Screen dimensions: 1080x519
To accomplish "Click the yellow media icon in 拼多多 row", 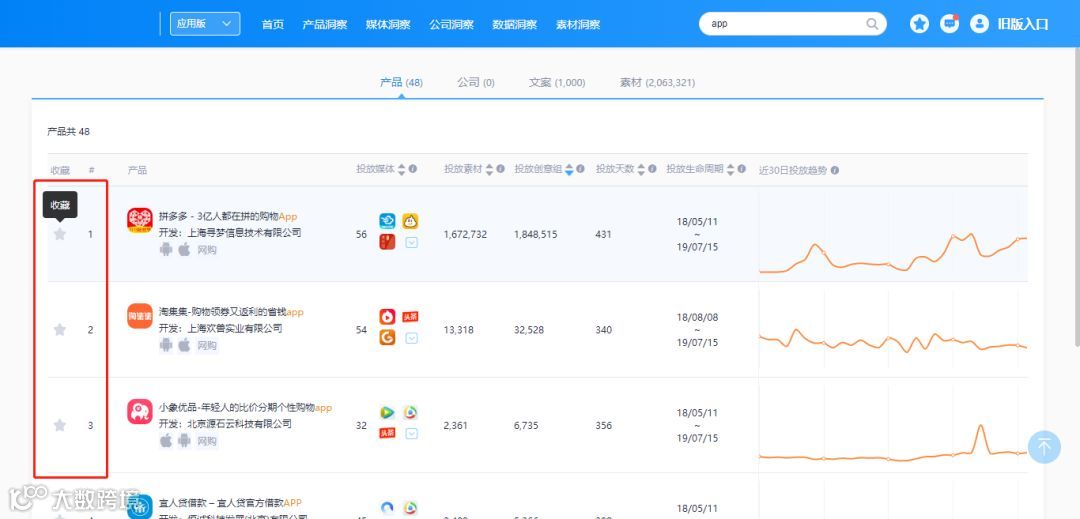I will (x=411, y=221).
